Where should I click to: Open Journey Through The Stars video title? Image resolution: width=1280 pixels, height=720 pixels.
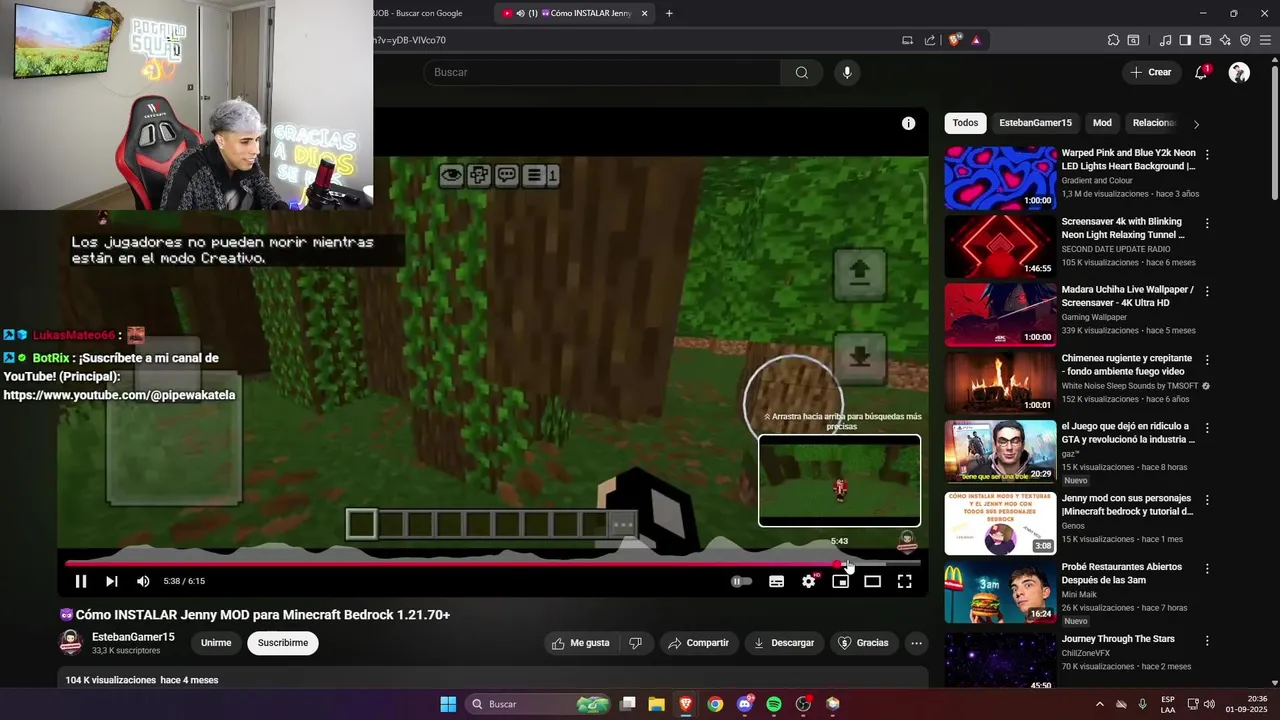point(1118,639)
